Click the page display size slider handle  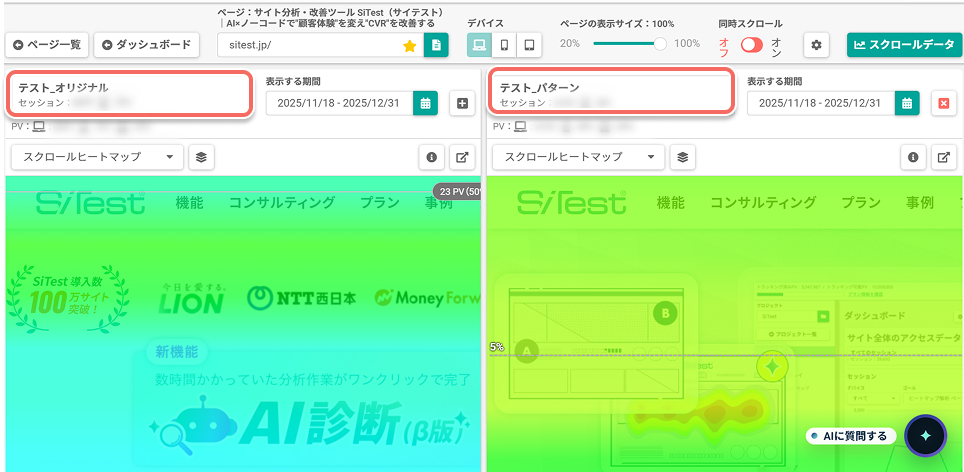[660, 44]
